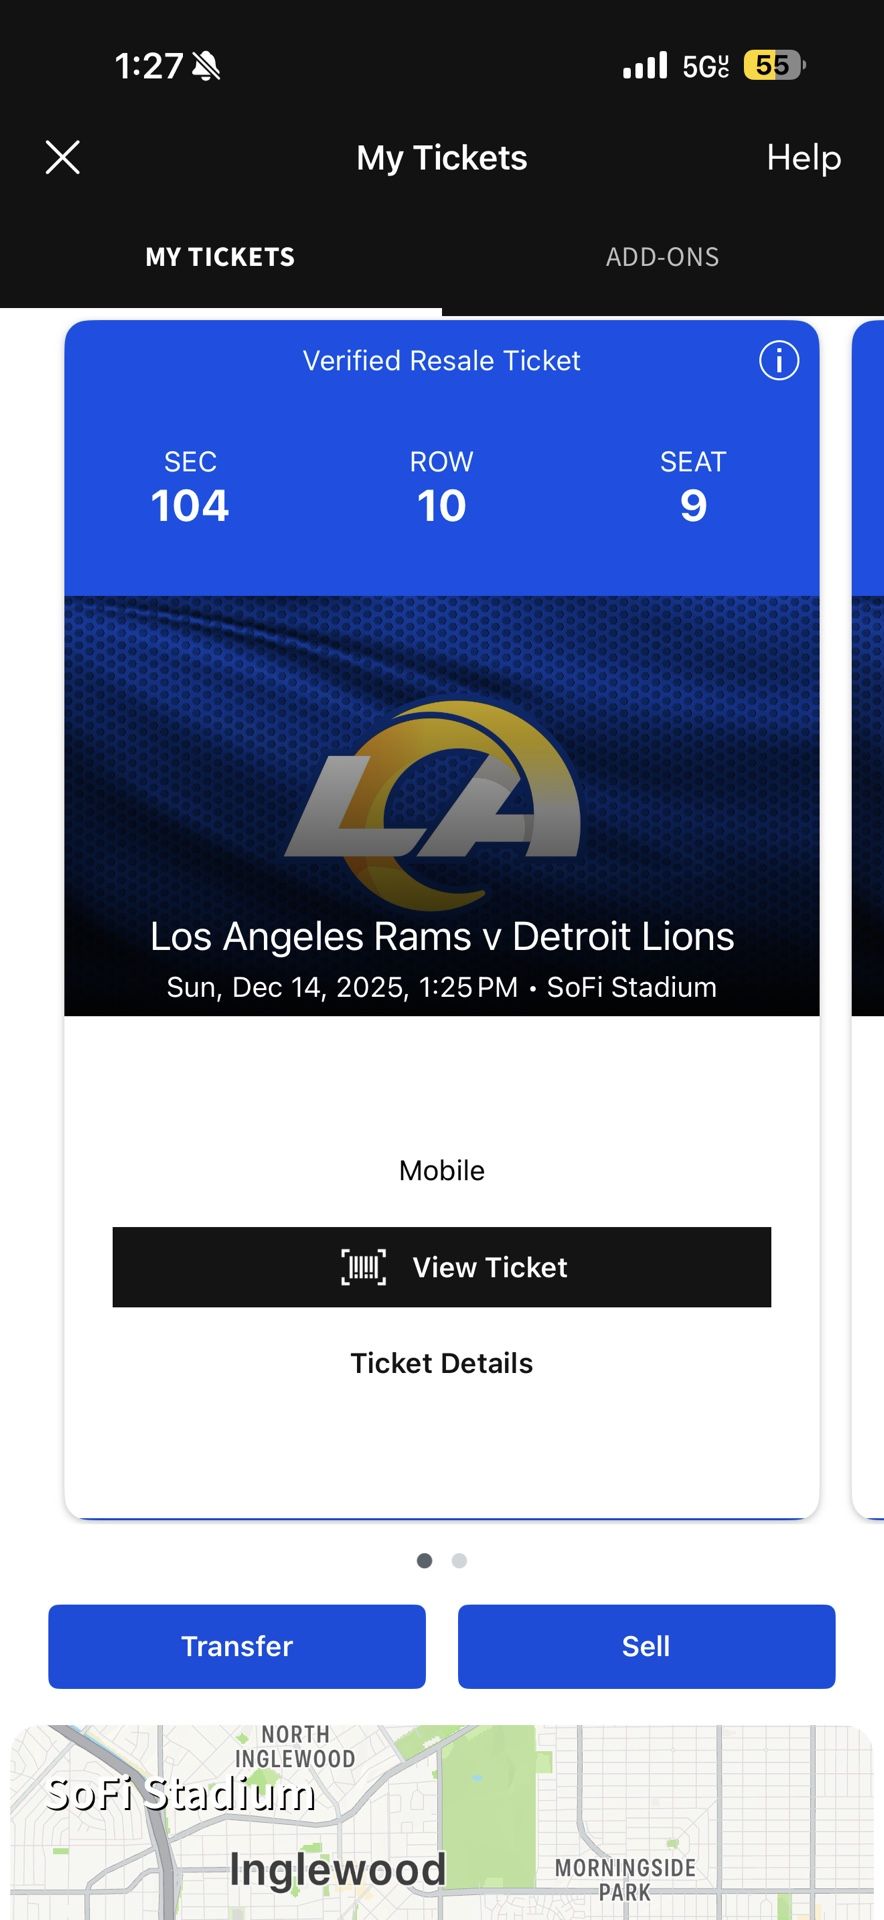884x1920 pixels.
Task: Open Help from the top bar
Action: 803,157
